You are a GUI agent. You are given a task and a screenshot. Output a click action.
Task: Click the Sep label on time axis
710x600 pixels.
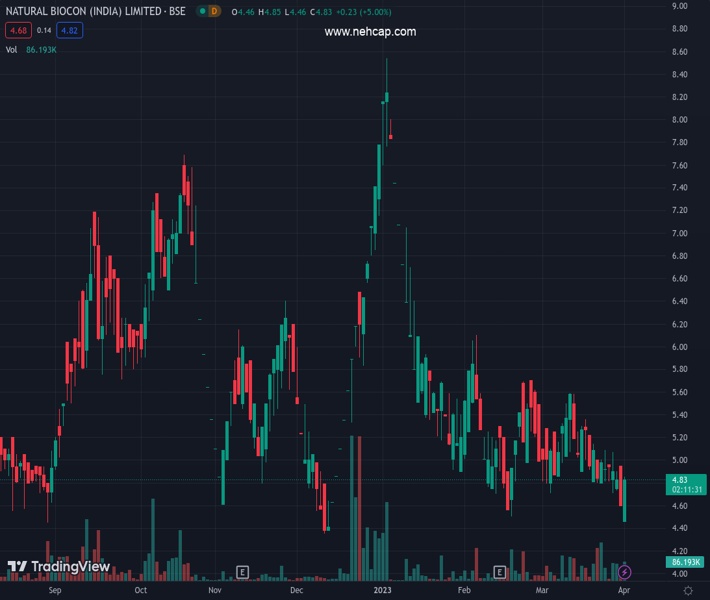tap(55, 591)
